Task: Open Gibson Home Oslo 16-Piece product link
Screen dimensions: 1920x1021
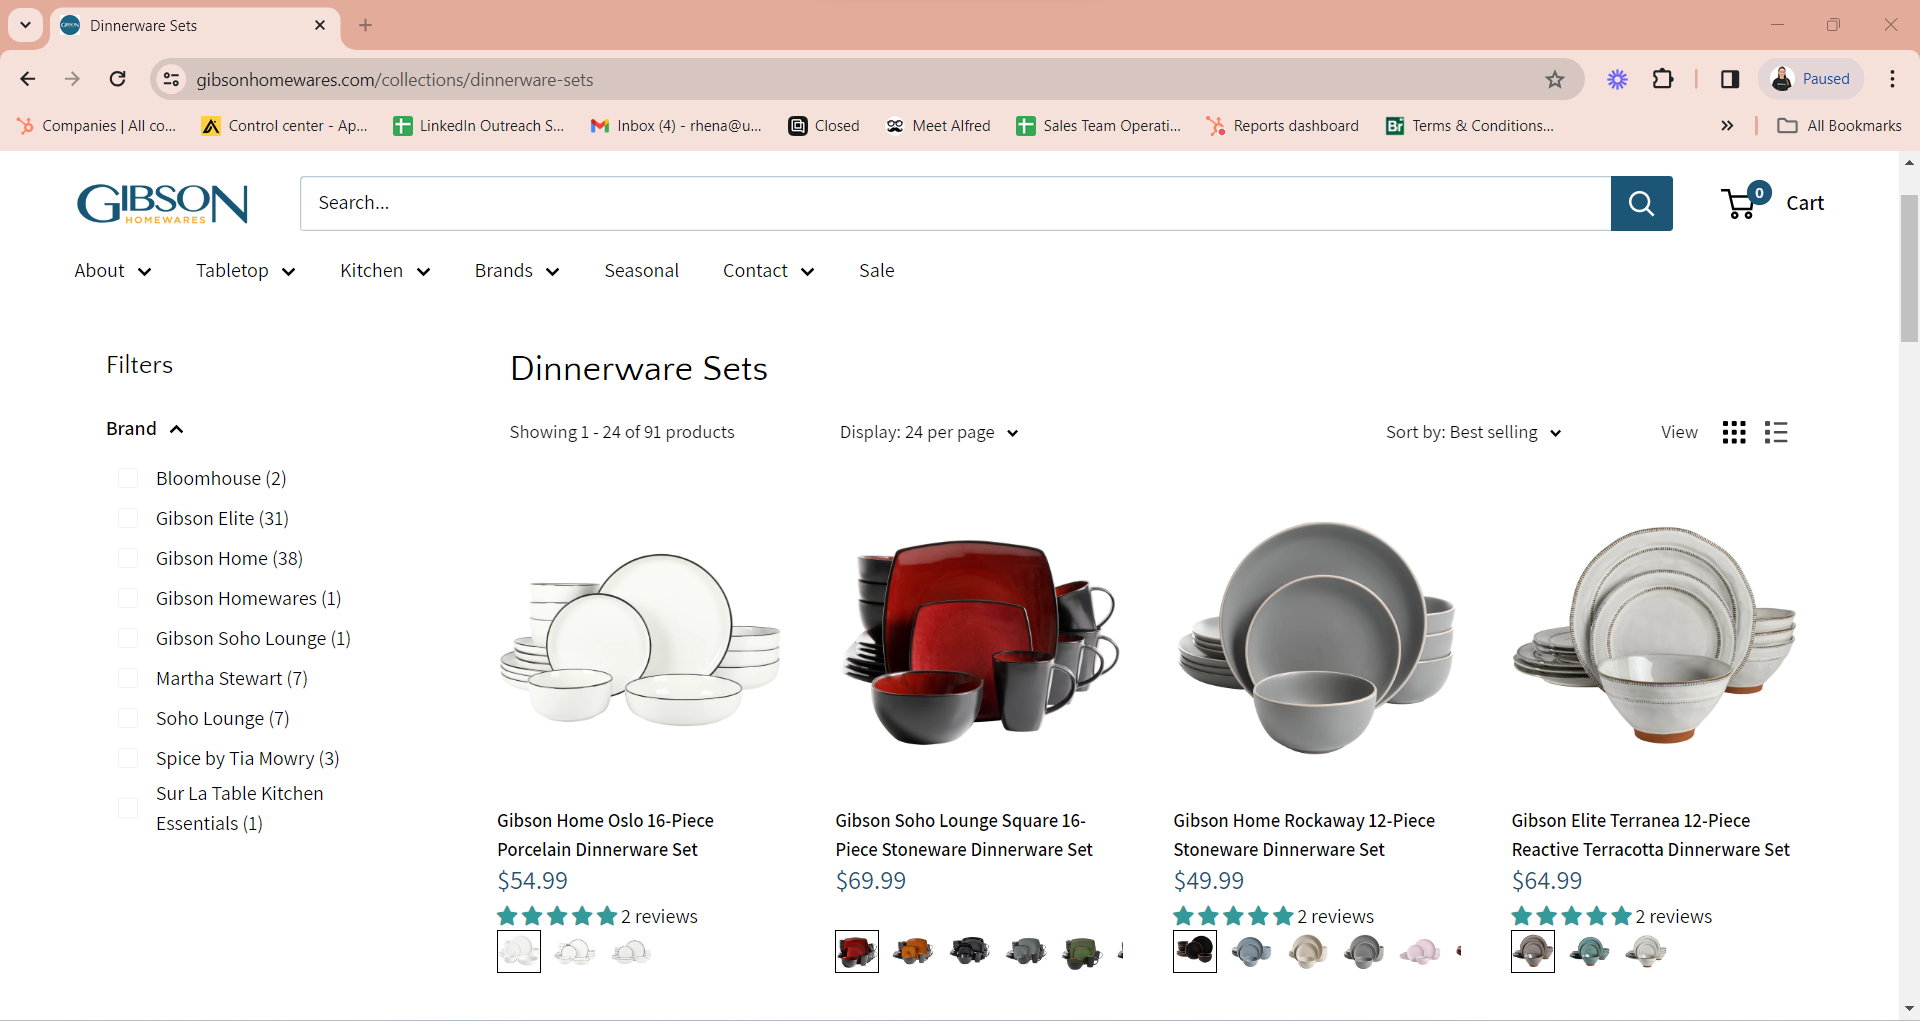Action: coord(606,835)
